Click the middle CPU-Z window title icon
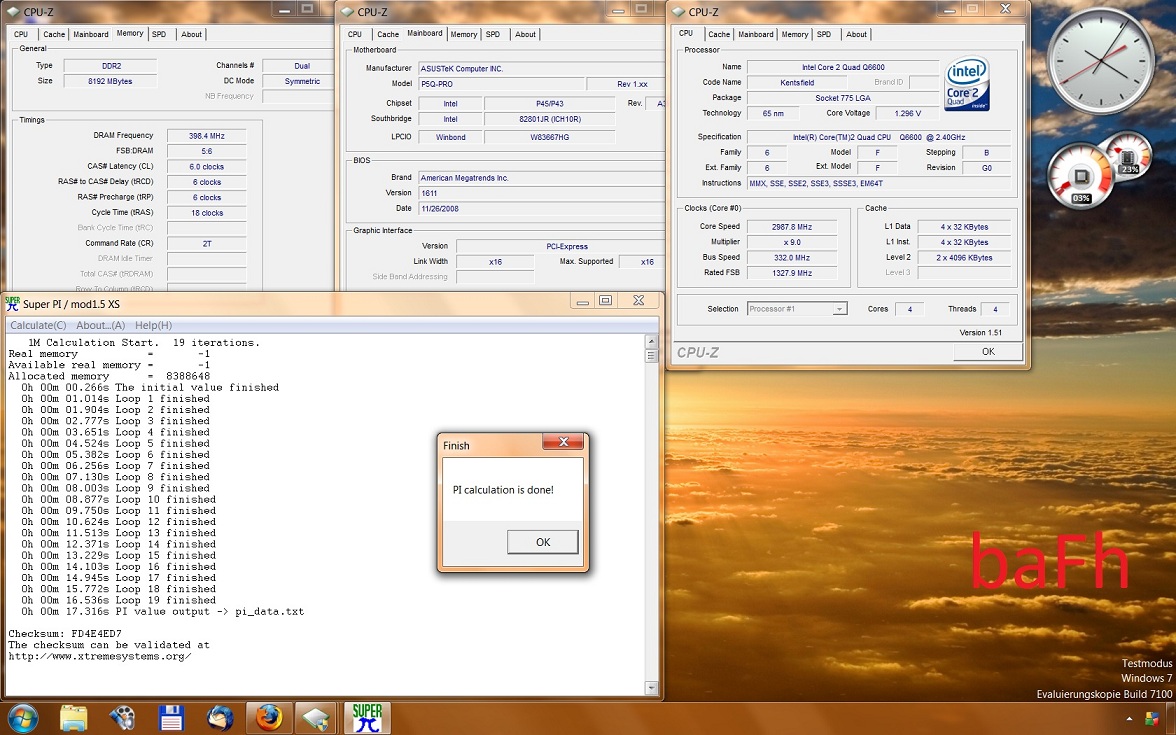 tap(346, 12)
